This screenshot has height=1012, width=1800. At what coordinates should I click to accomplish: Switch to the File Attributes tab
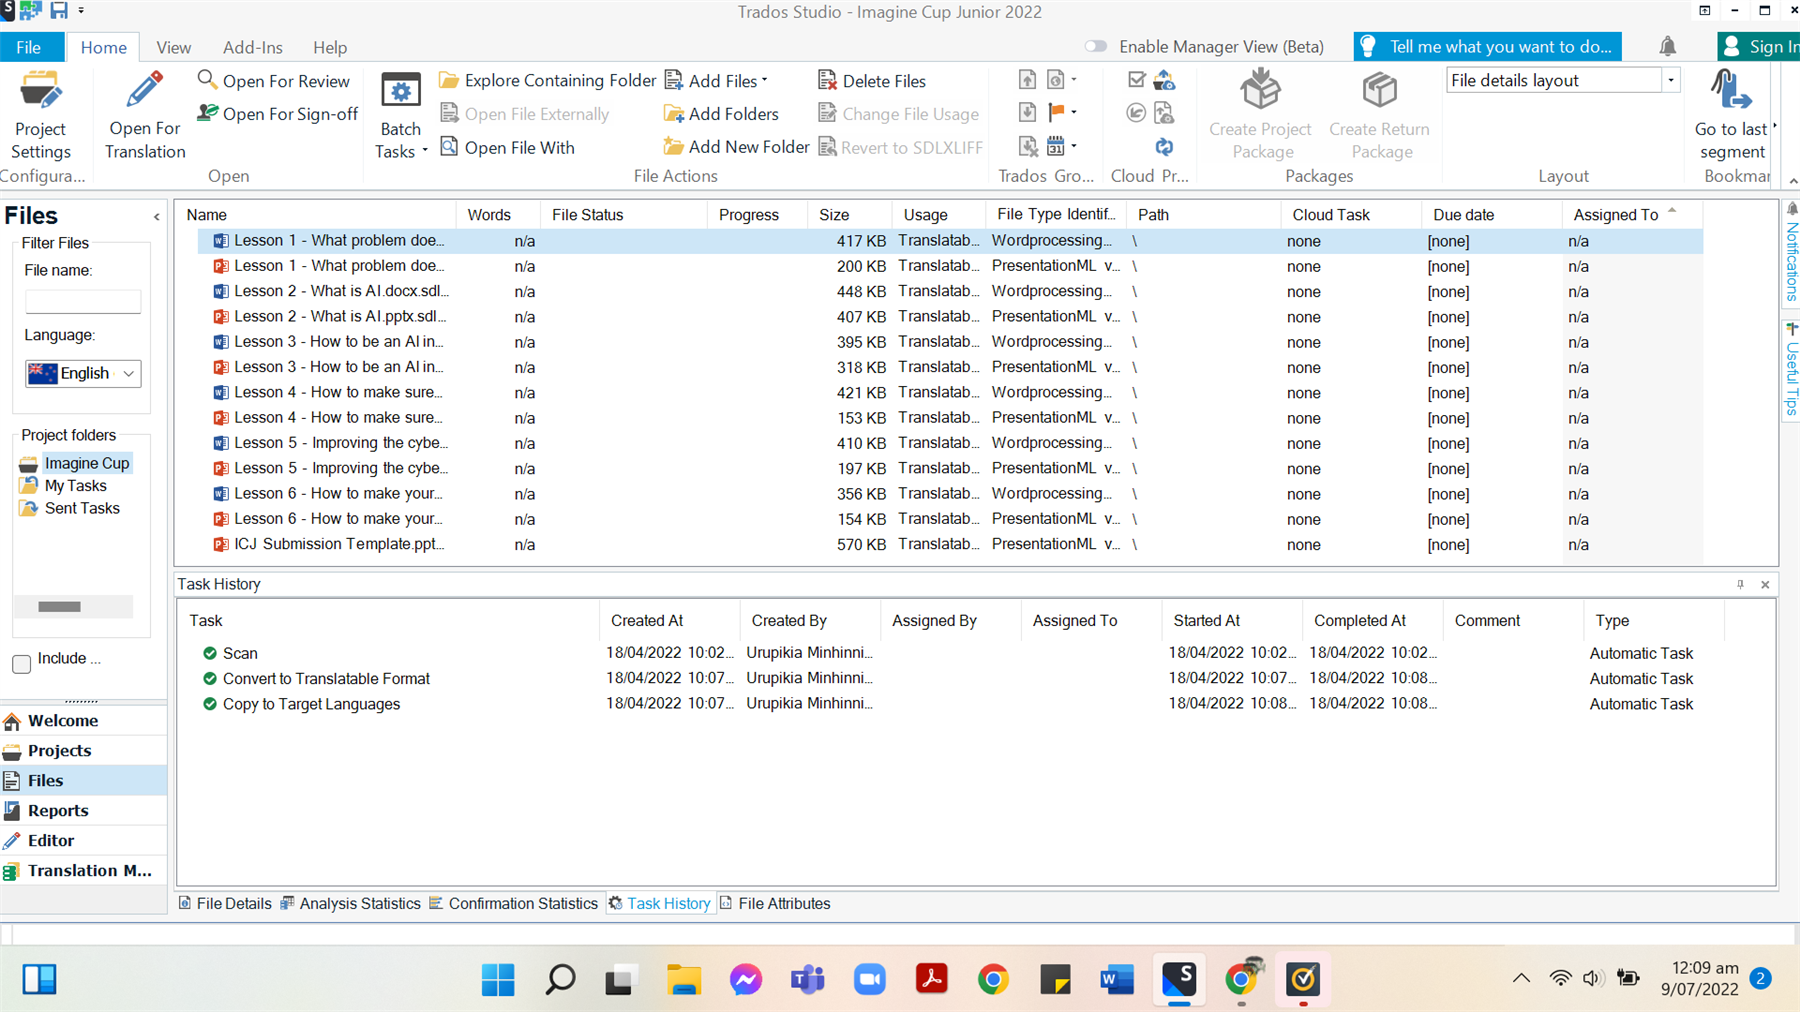coord(775,903)
